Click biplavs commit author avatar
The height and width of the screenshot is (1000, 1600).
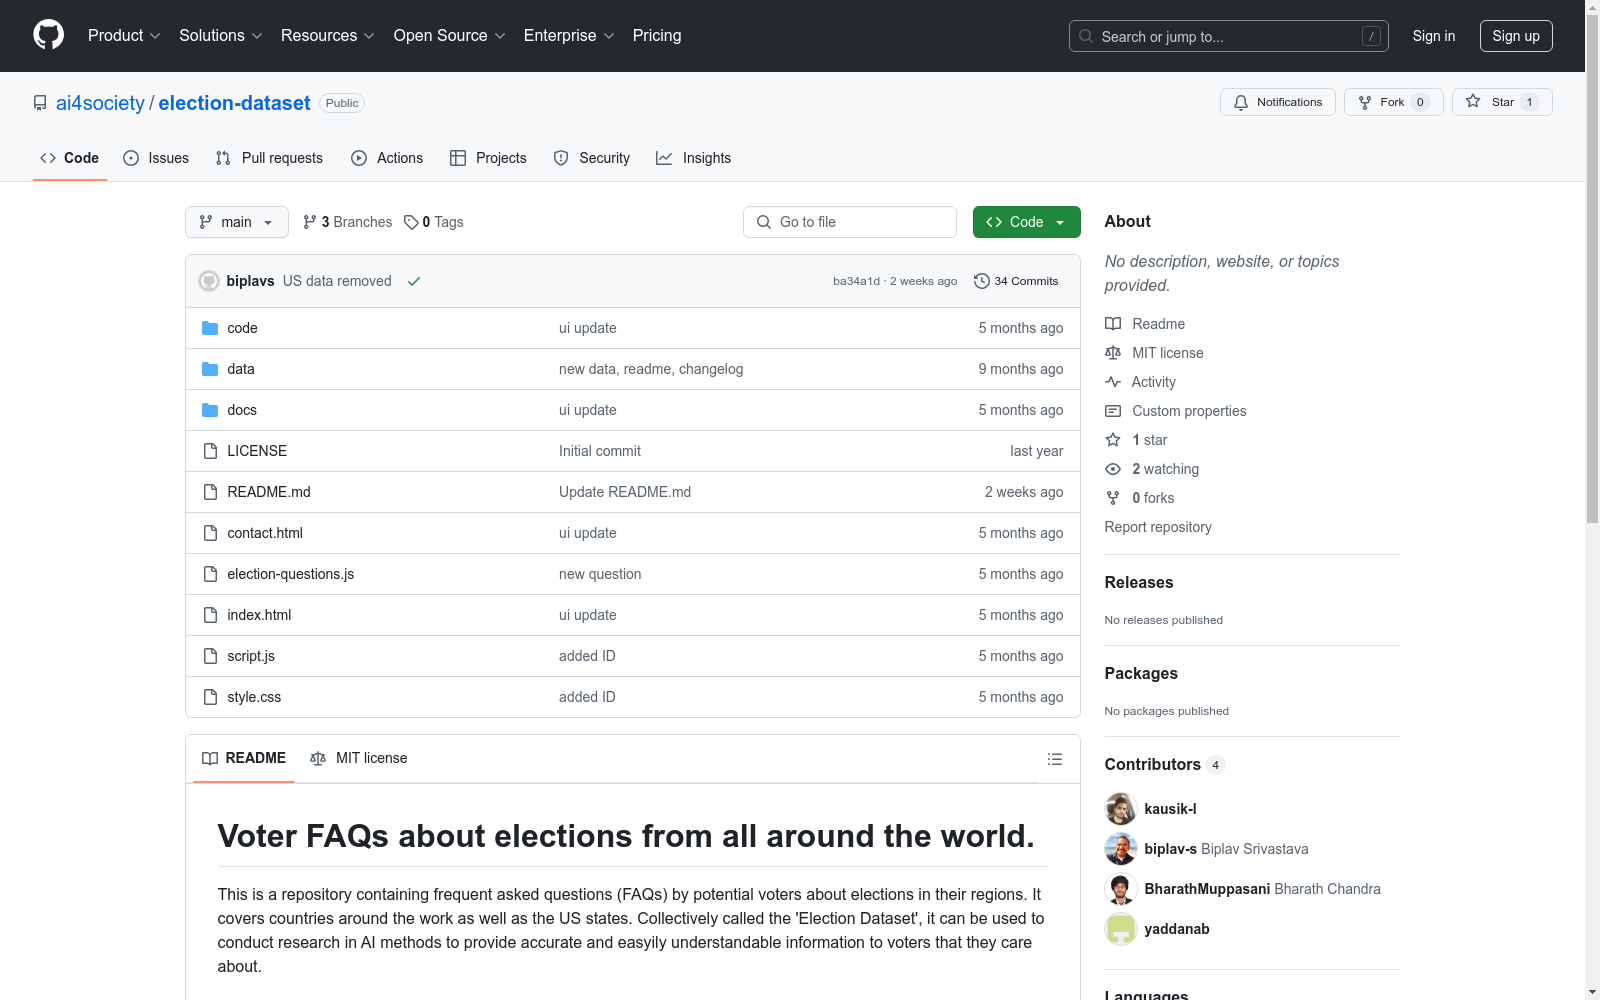[x=209, y=281]
